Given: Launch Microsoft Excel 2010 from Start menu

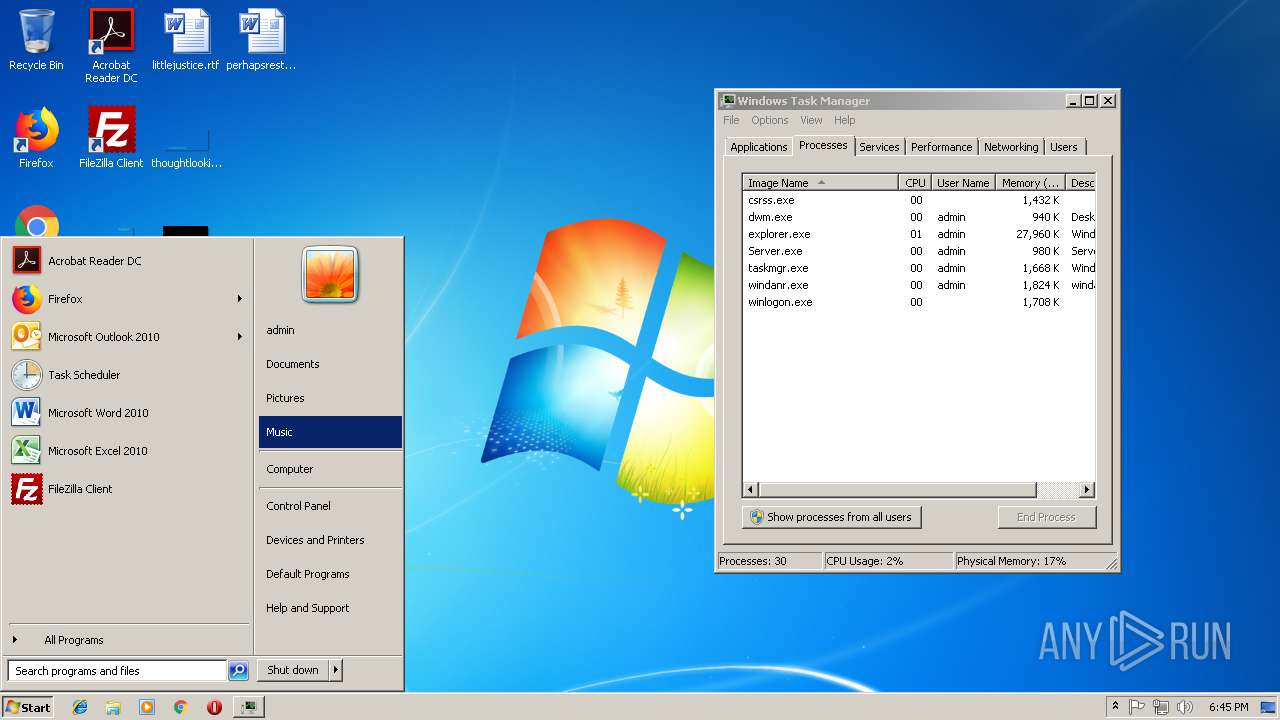Looking at the screenshot, I should pos(127,451).
